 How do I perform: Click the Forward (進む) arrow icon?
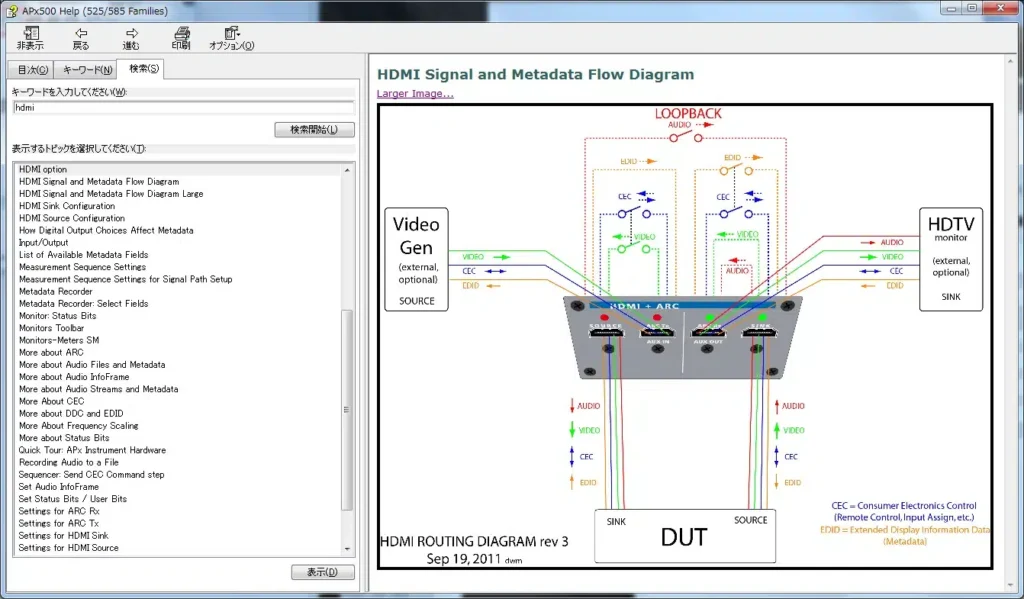click(x=131, y=34)
